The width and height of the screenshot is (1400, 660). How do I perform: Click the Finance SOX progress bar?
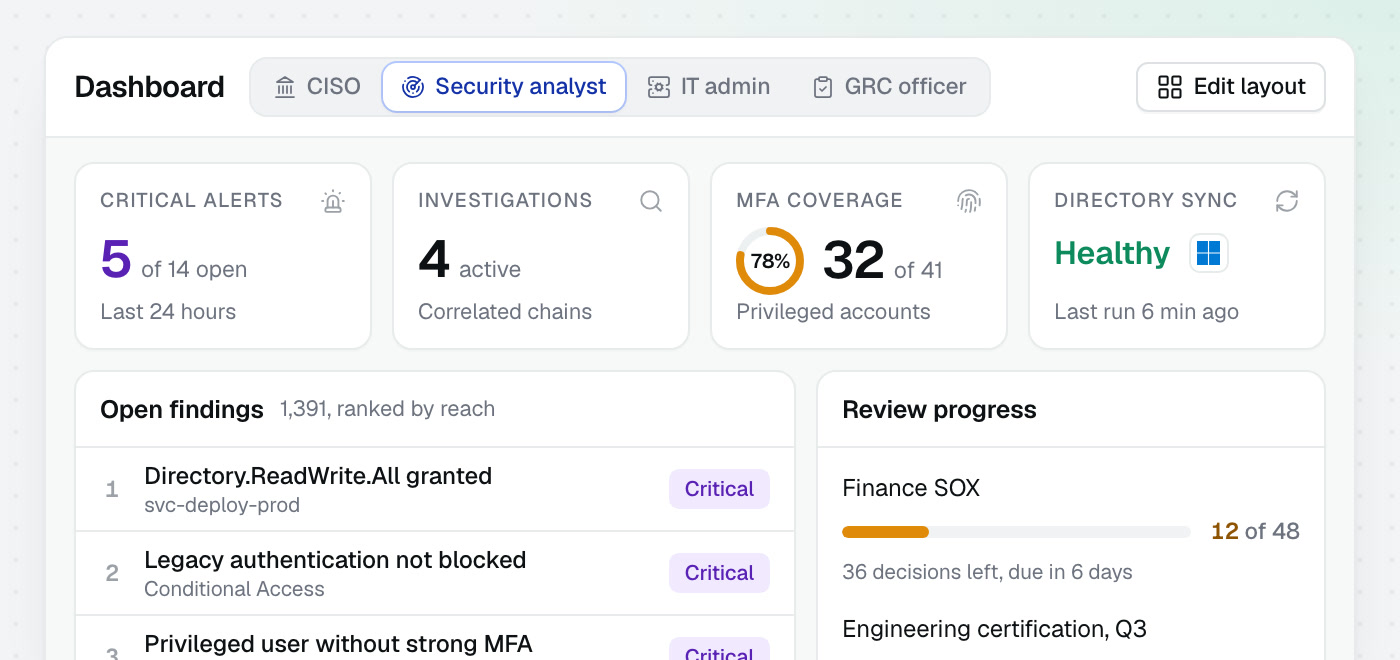(1016, 532)
